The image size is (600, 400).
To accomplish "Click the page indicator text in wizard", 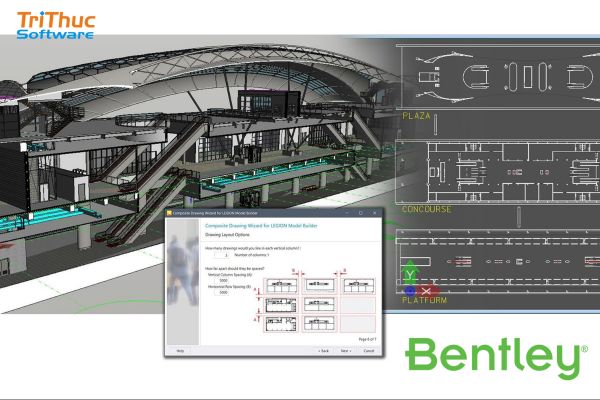I will pos(367,340).
